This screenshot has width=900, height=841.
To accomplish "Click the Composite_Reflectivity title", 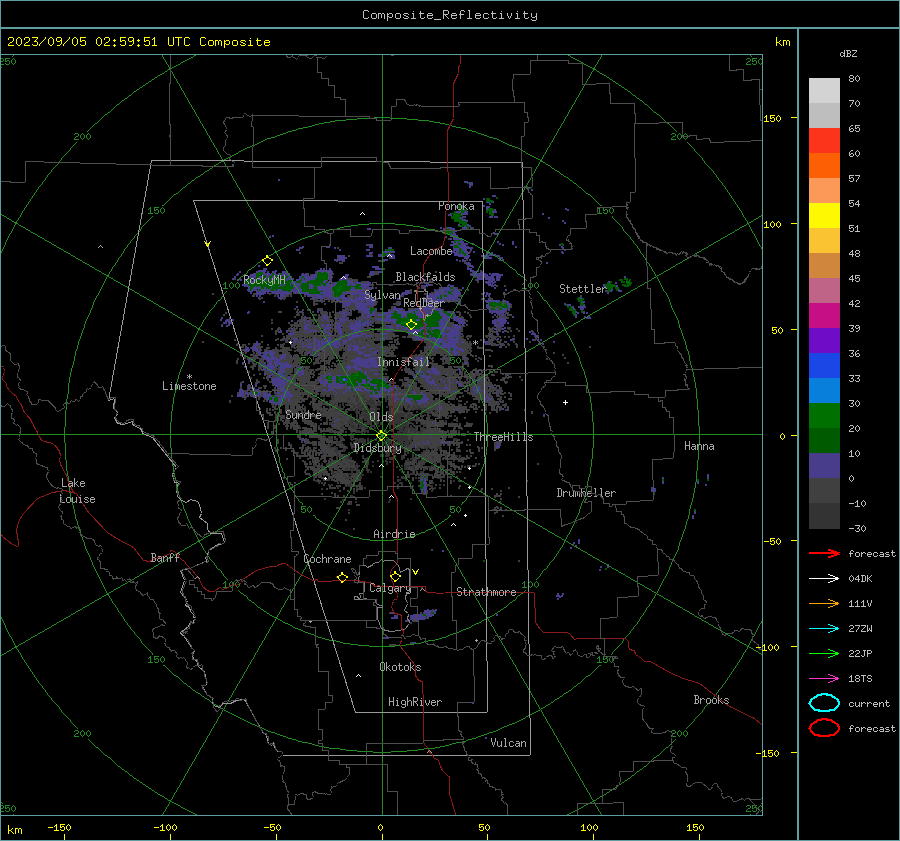I will coord(450,15).
